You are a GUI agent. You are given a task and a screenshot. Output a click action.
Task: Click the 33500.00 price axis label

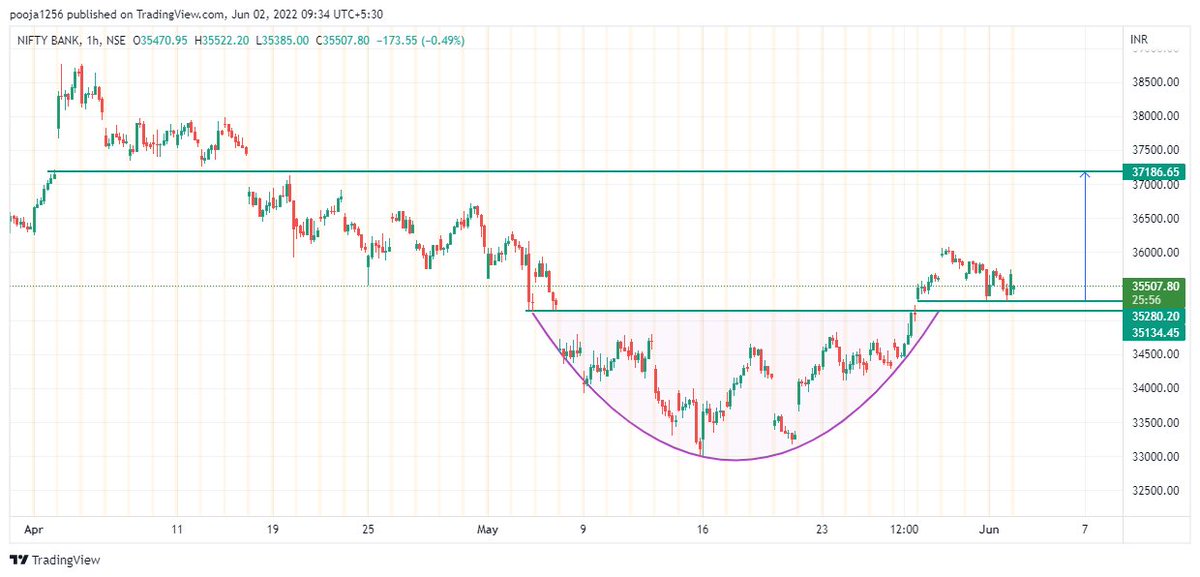(x=1155, y=423)
